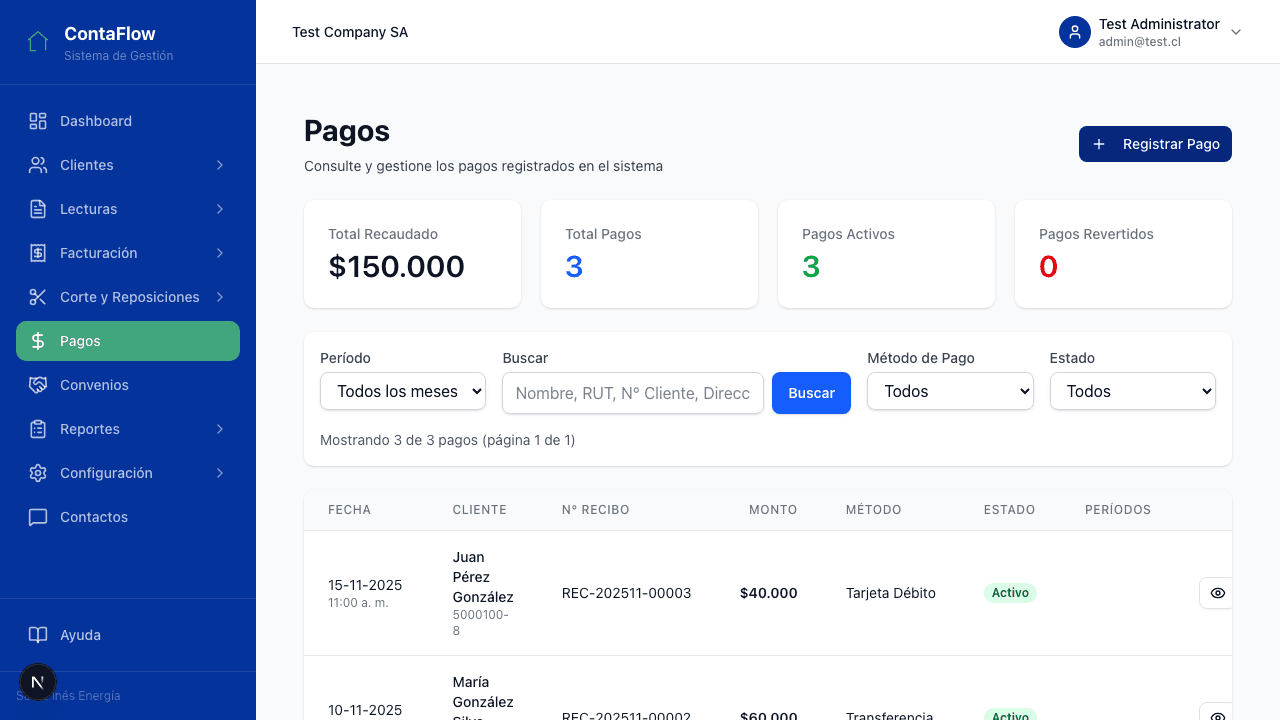Go to Dashboard in the sidebar
Image resolution: width=1280 pixels, height=720 pixels.
pos(128,121)
